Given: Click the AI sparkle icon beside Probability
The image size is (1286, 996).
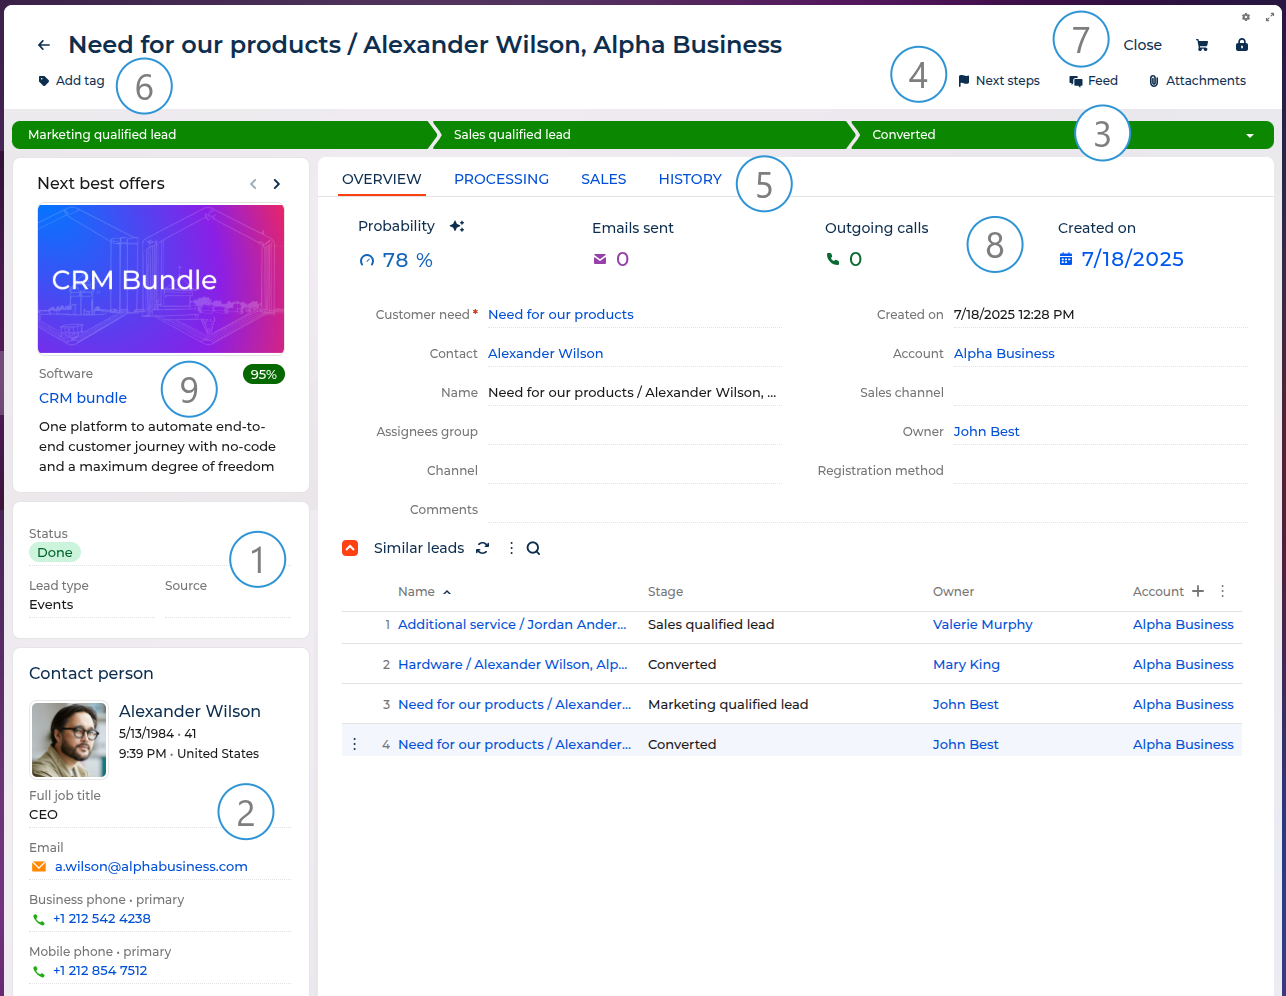Looking at the screenshot, I should (x=457, y=226).
